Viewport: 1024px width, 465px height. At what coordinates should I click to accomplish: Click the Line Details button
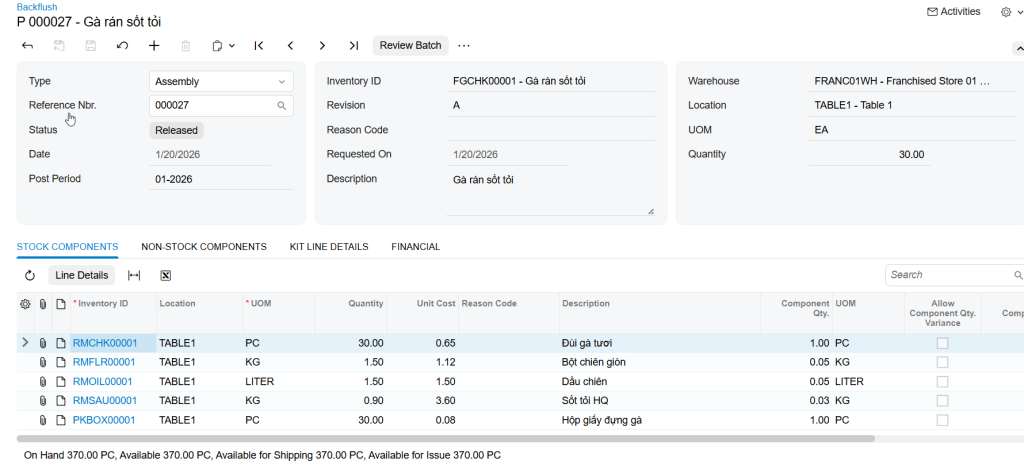[x=82, y=276]
